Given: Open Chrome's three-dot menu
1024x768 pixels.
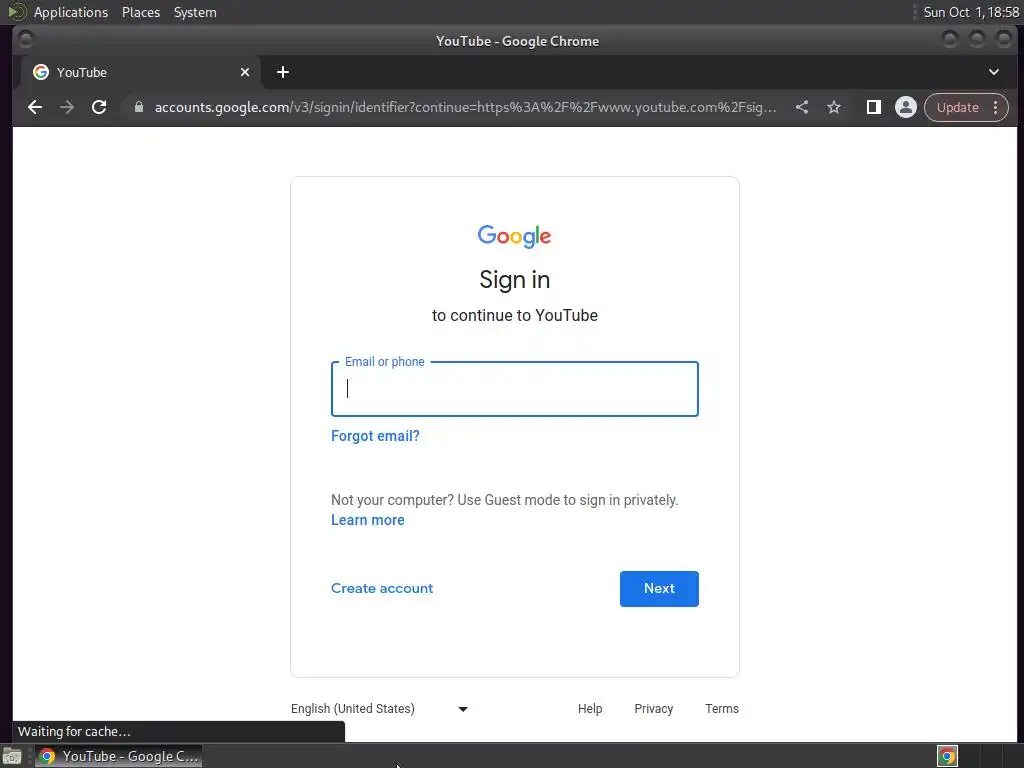Looking at the screenshot, I should tap(996, 107).
